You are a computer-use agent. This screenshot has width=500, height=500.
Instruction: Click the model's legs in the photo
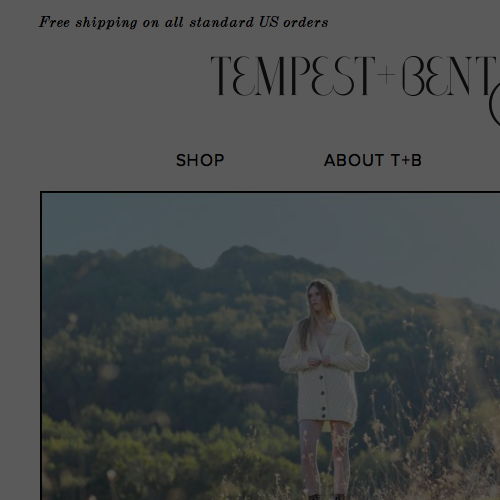[325, 462]
